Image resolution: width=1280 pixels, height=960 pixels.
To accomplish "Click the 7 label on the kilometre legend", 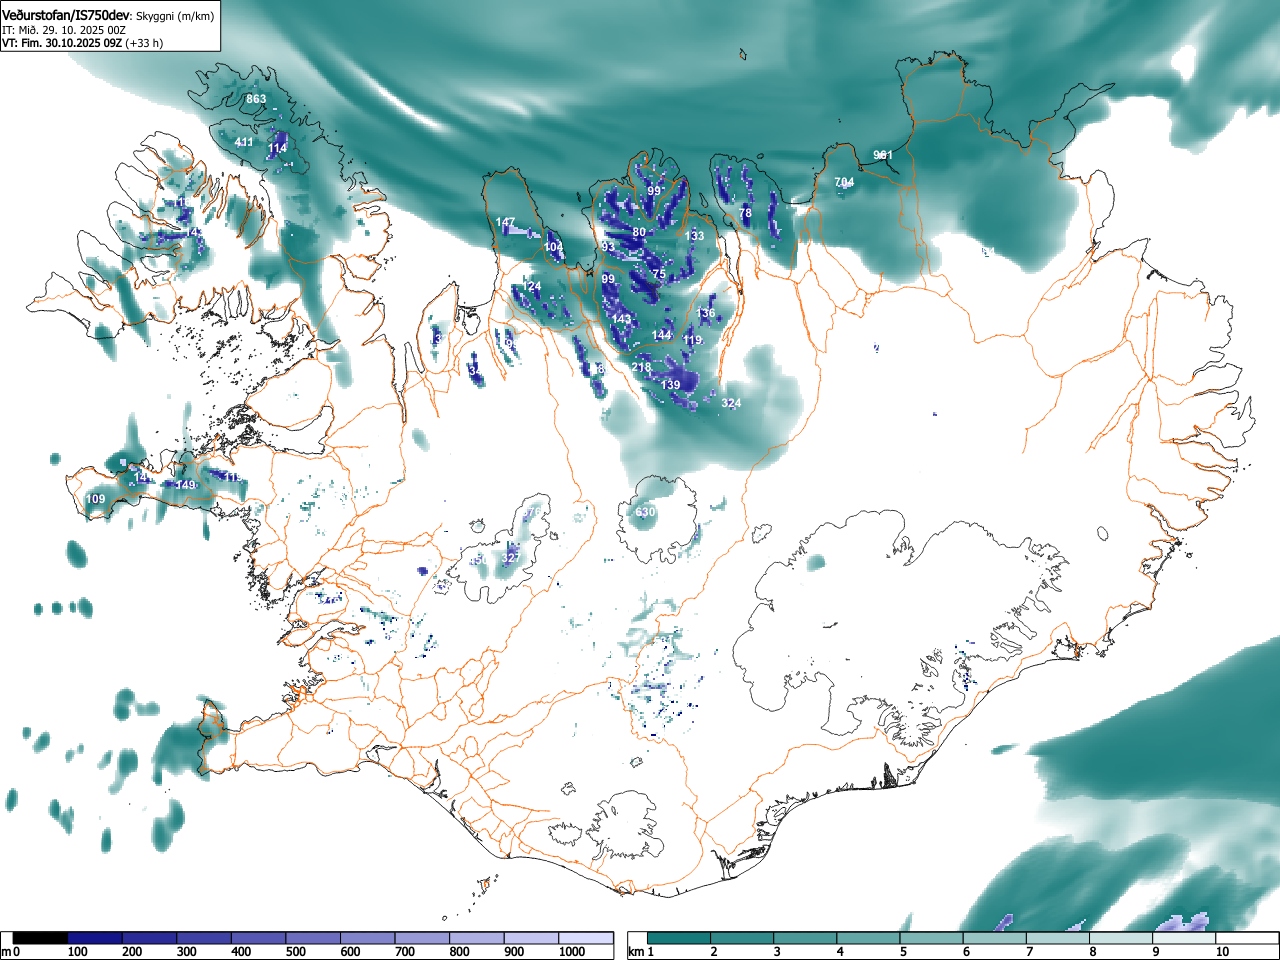I will (1029, 952).
